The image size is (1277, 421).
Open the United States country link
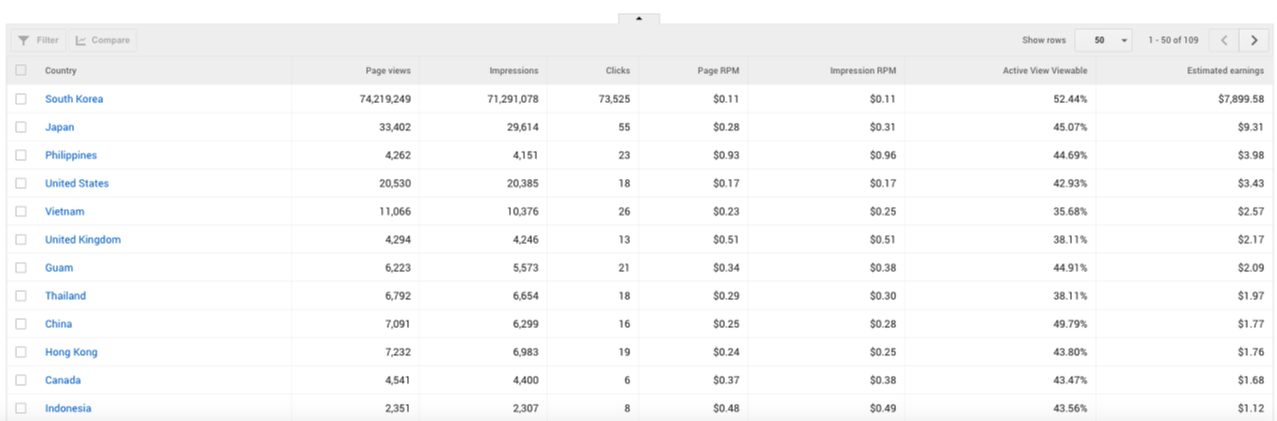point(77,183)
